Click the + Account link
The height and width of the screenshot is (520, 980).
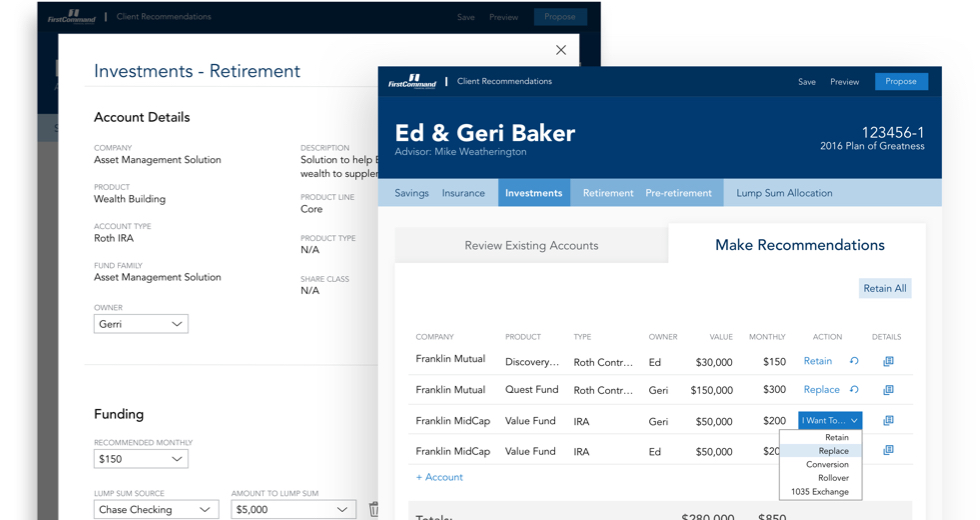439,477
